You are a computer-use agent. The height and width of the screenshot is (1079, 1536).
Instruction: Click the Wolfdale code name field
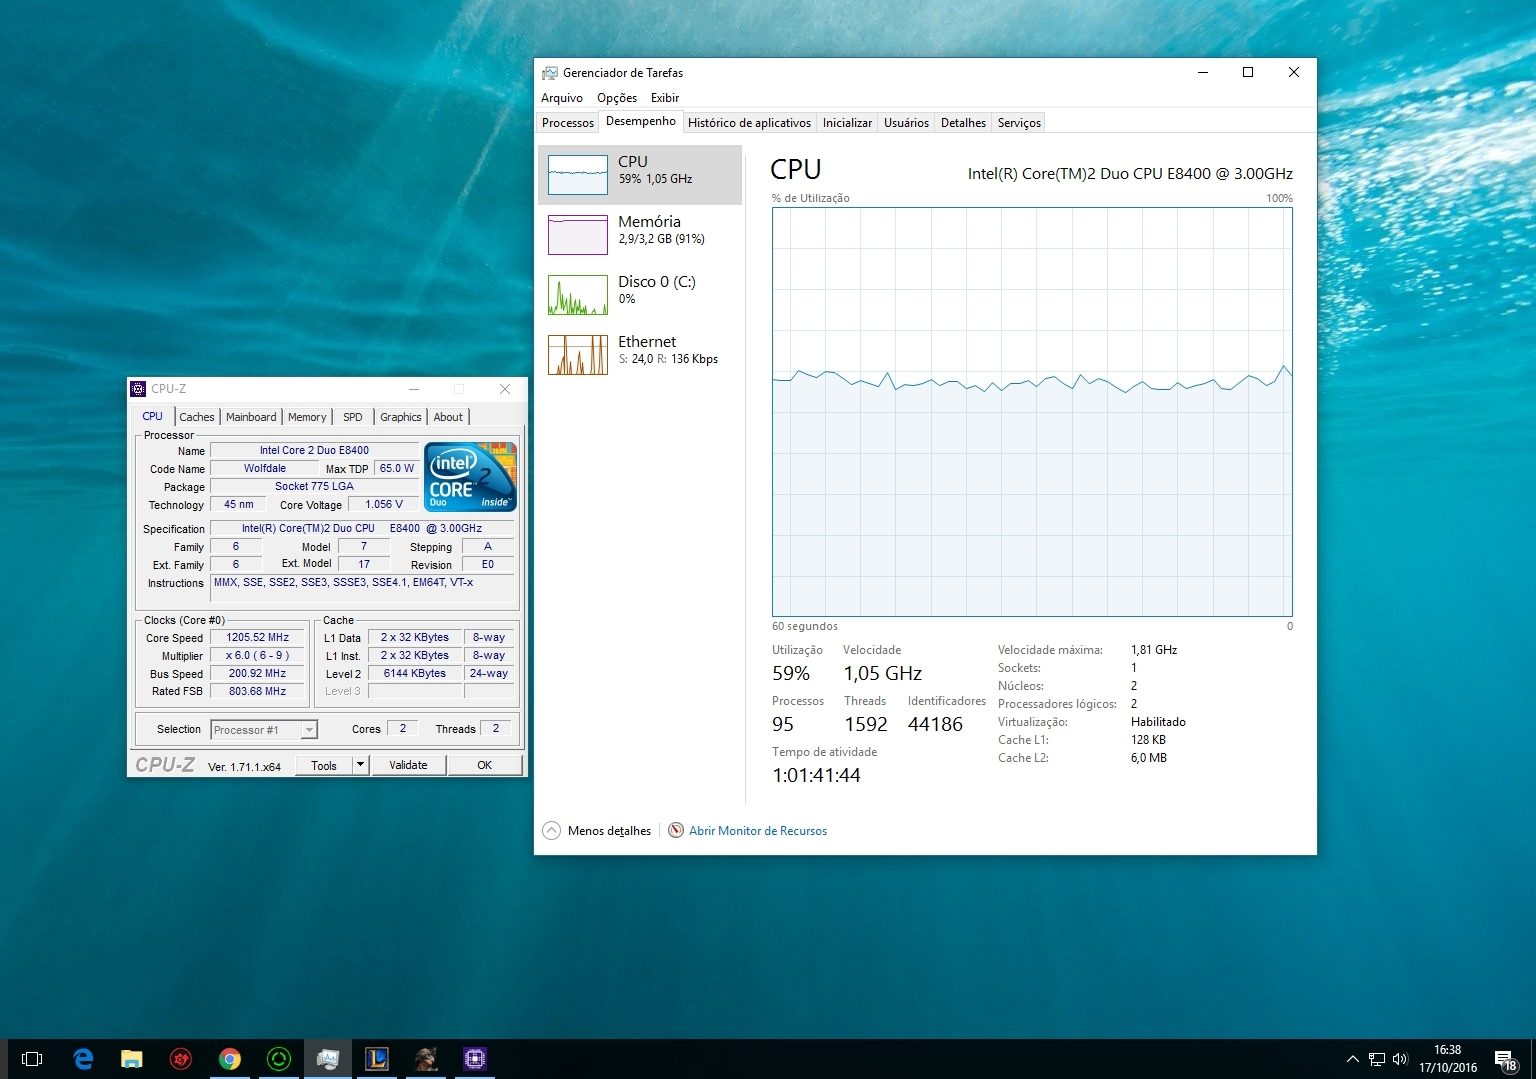tap(265, 468)
